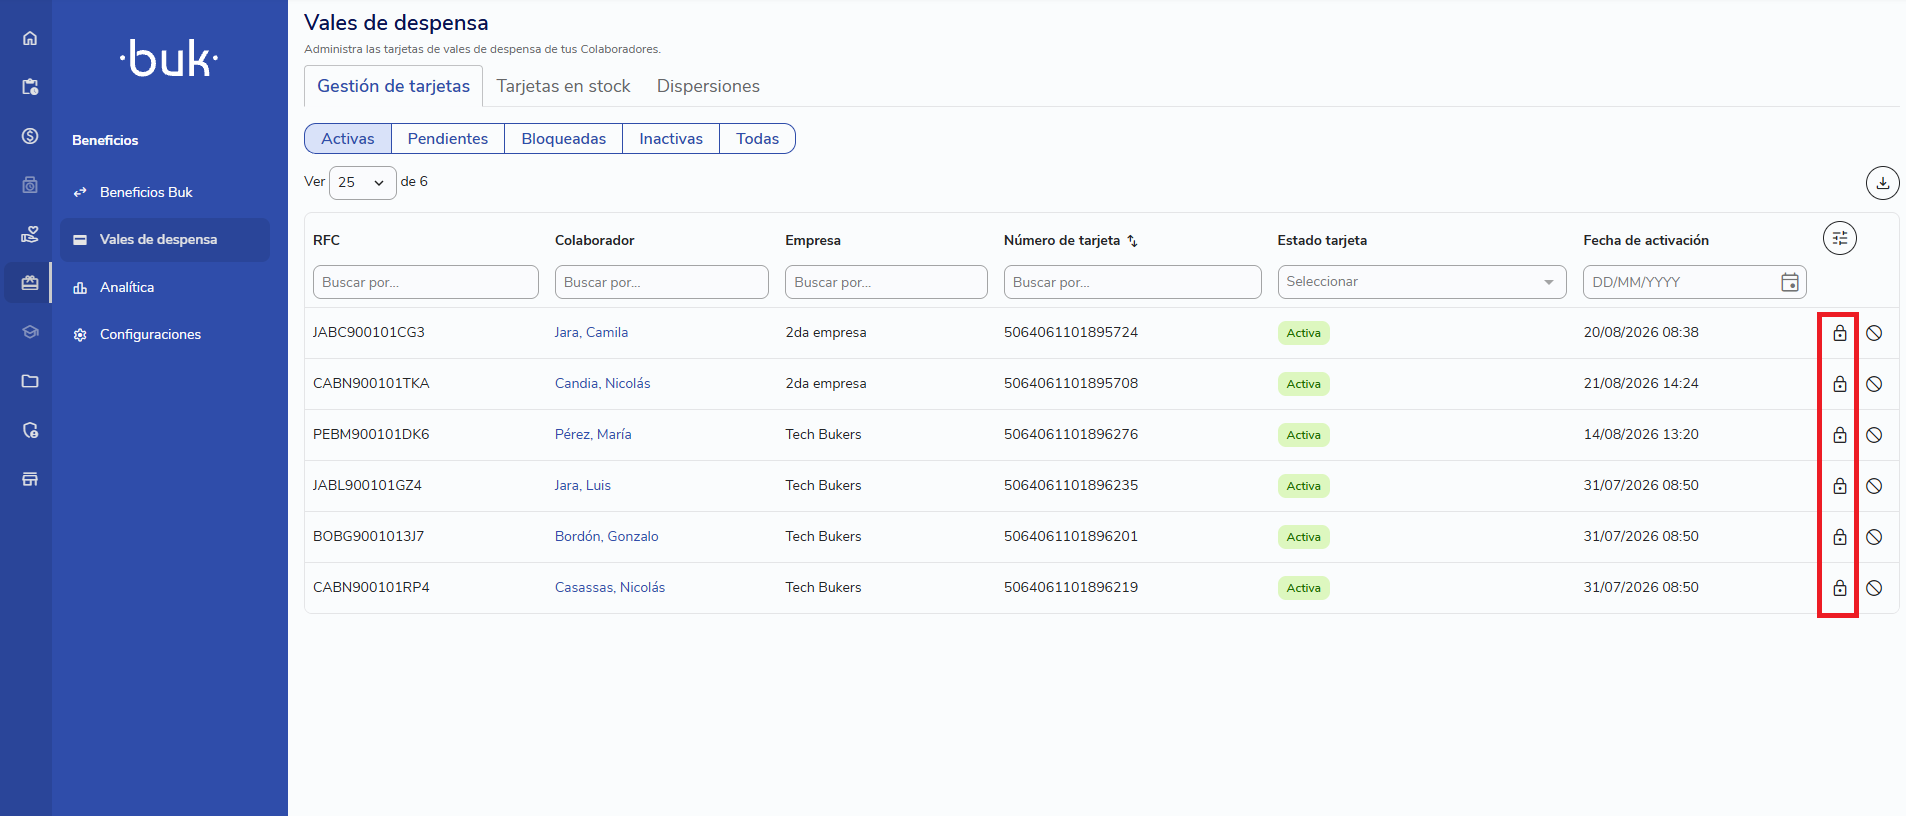Lock card of Pérez, María
Viewport: 1906px width, 816px height.
(x=1839, y=435)
